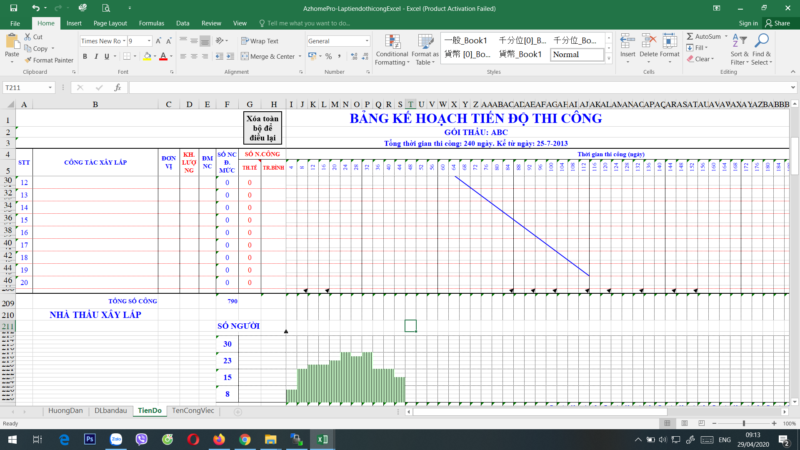Open the font size dropdown
Image resolution: width=800 pixels, height=450 pixels.
tap(149, 41)
